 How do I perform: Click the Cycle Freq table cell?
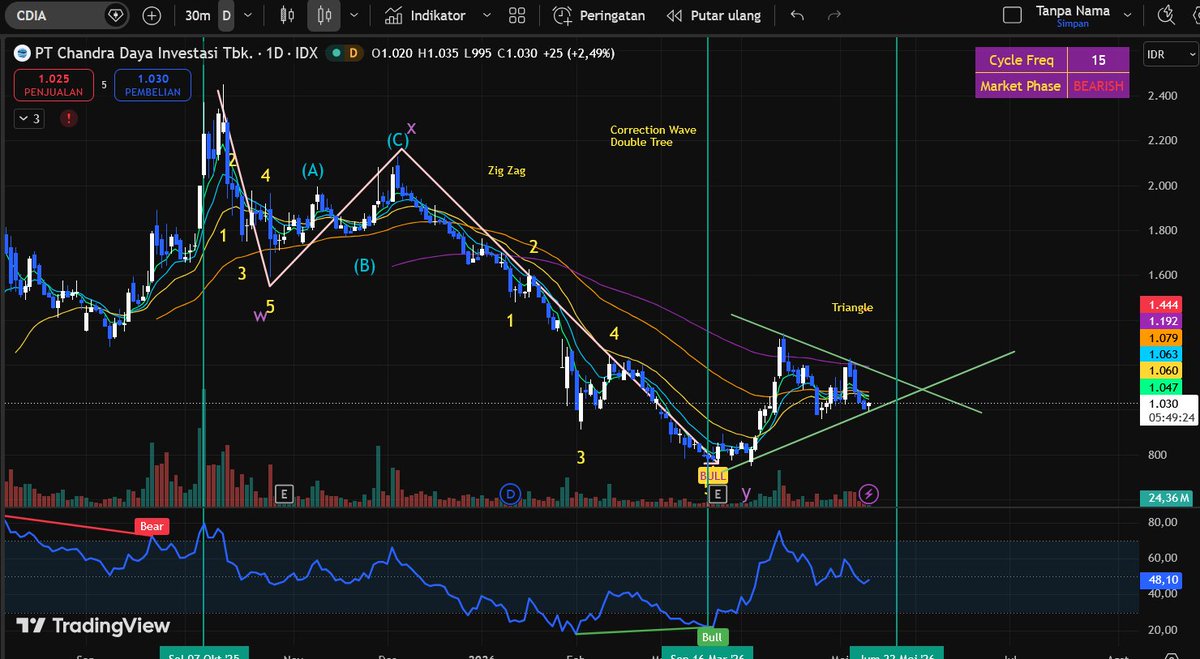[x=1021, y=60]
